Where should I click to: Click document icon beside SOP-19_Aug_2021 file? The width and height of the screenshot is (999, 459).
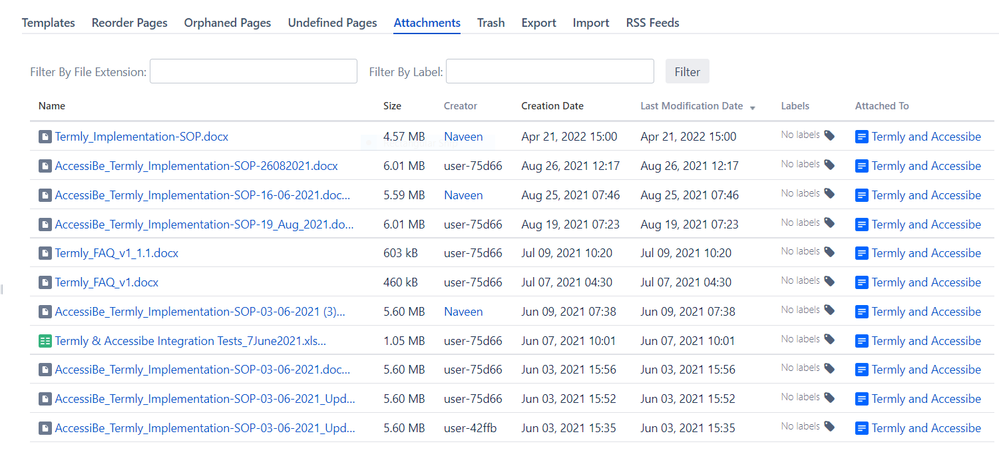tap(45, 224)
